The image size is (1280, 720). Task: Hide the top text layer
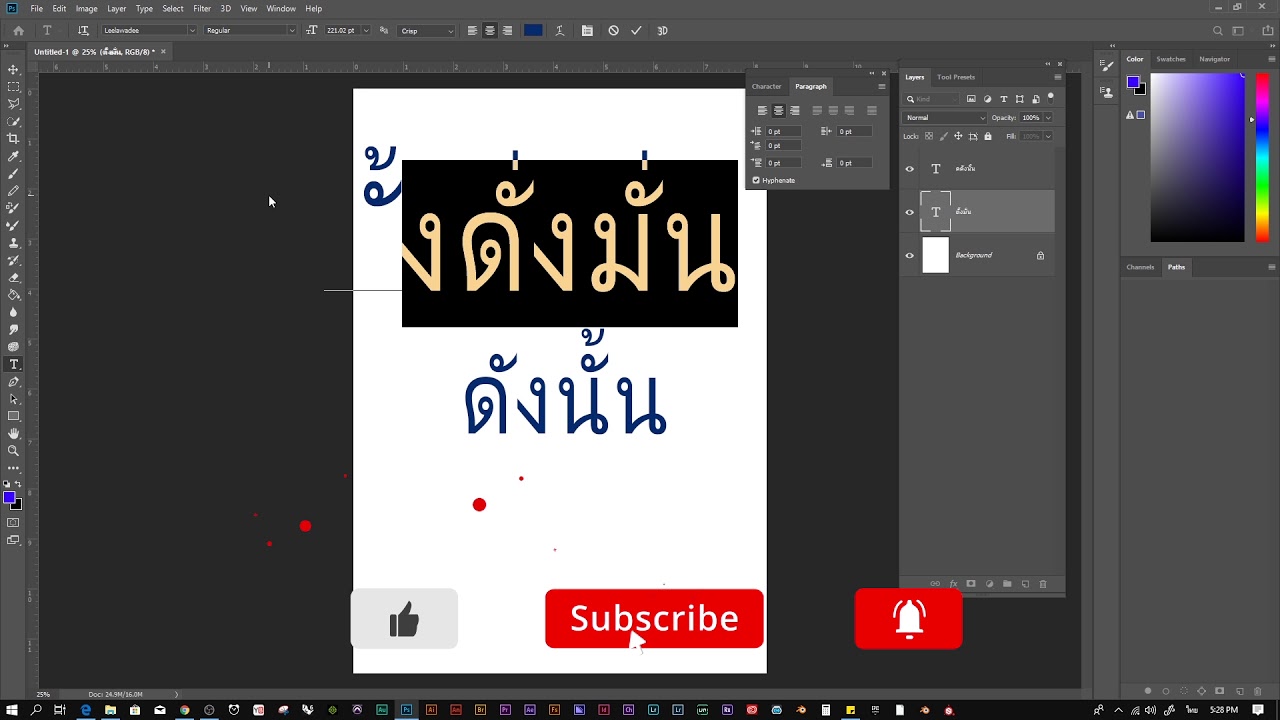tap(910, 169)
